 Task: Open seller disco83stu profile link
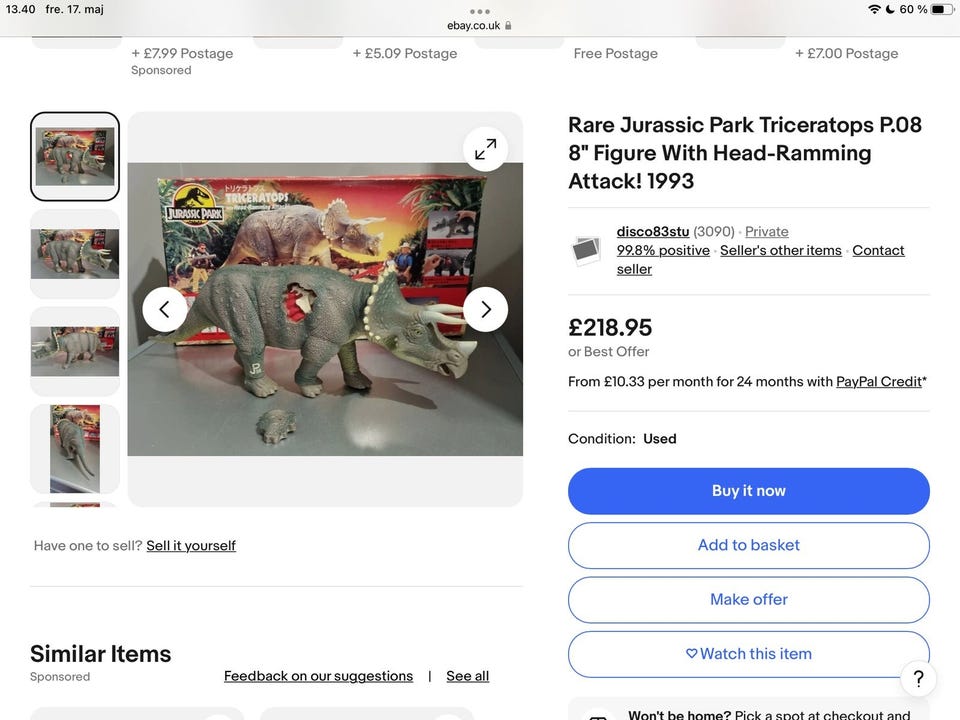coord(653,231)
